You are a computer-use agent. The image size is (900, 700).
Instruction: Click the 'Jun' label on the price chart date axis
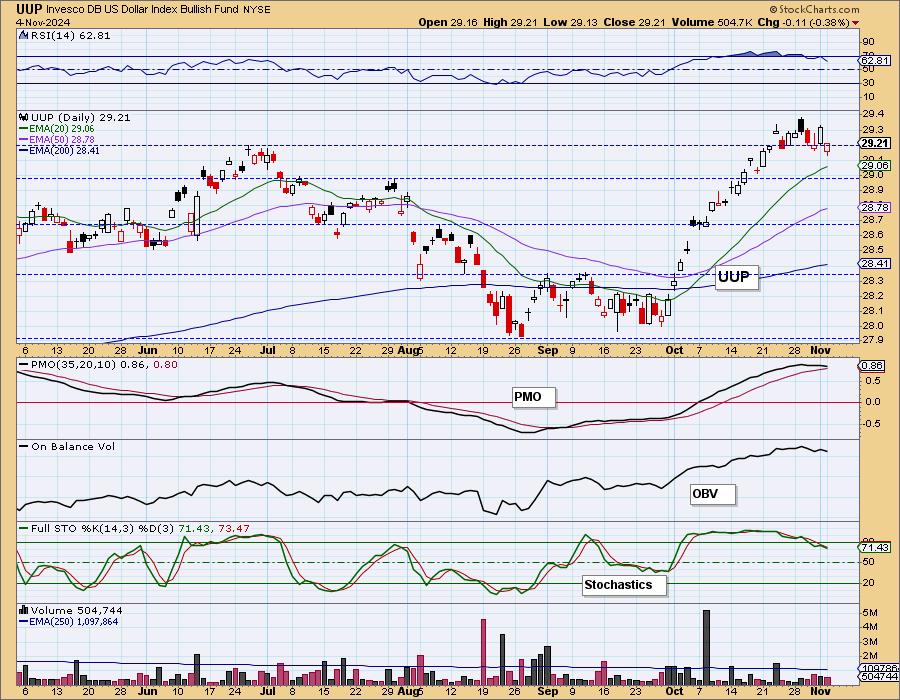point(148,350)
